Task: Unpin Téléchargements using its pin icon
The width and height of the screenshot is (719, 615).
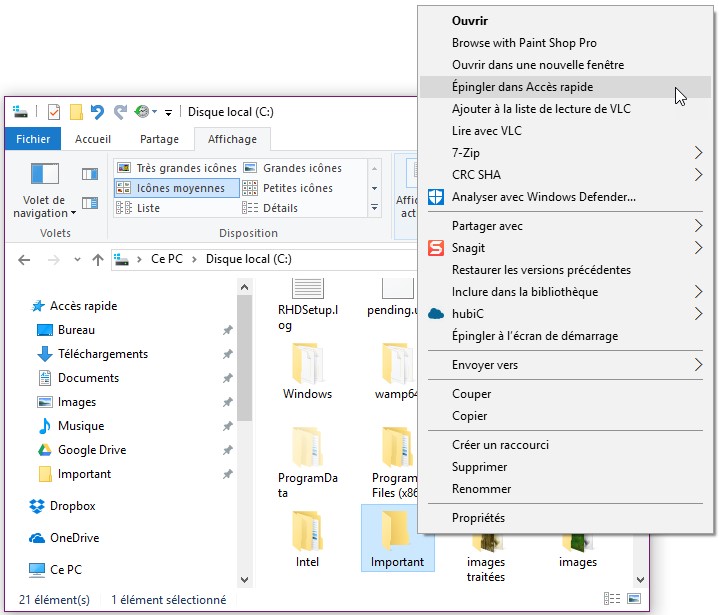Action: click(228, 354)
